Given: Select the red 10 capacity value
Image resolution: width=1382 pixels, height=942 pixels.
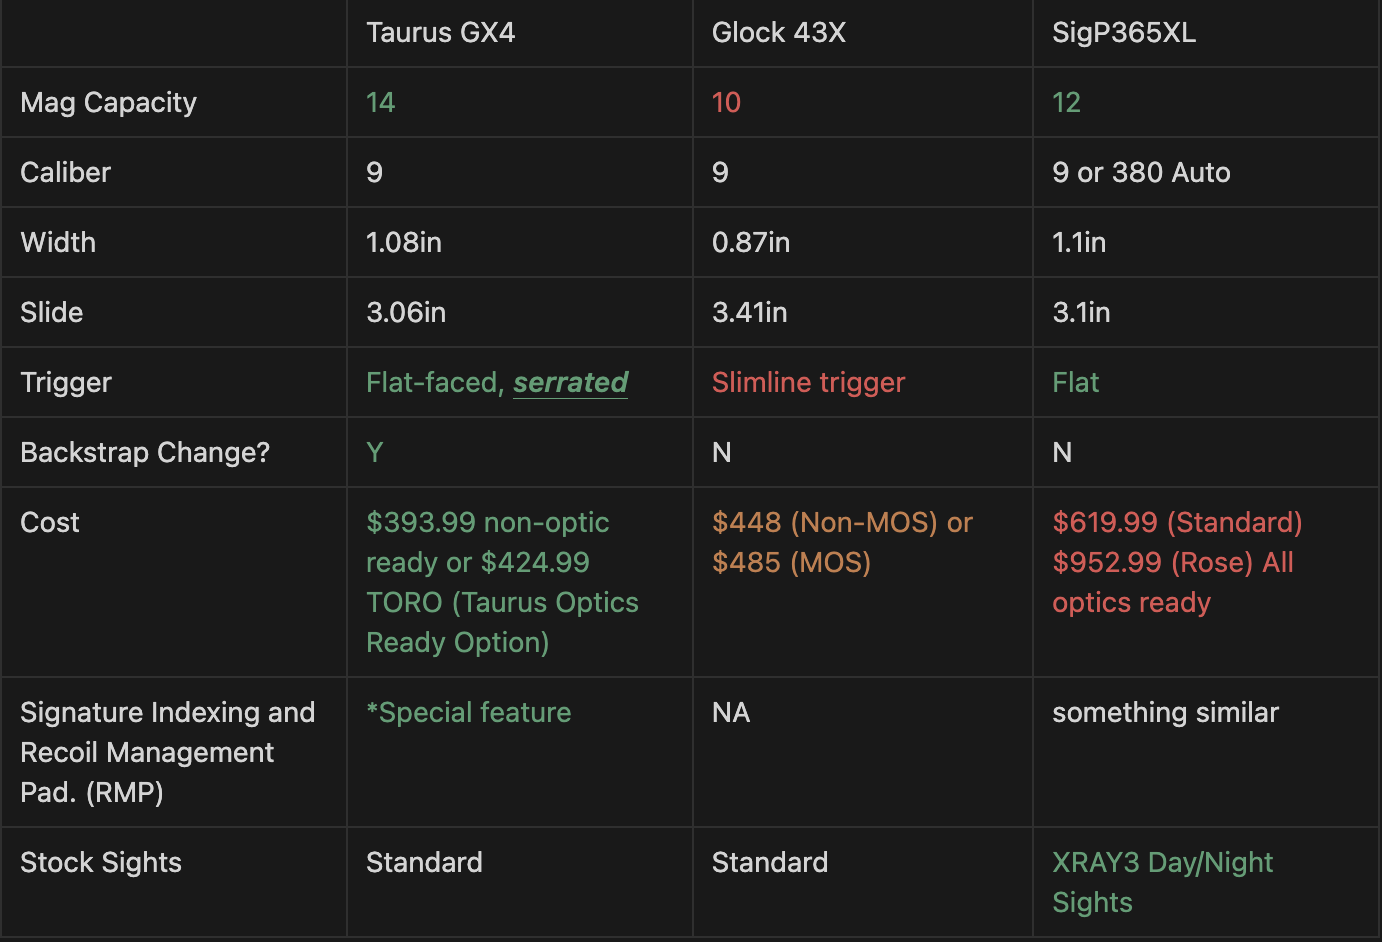Looking at the screenshot, I should click(x=726, y=102).
